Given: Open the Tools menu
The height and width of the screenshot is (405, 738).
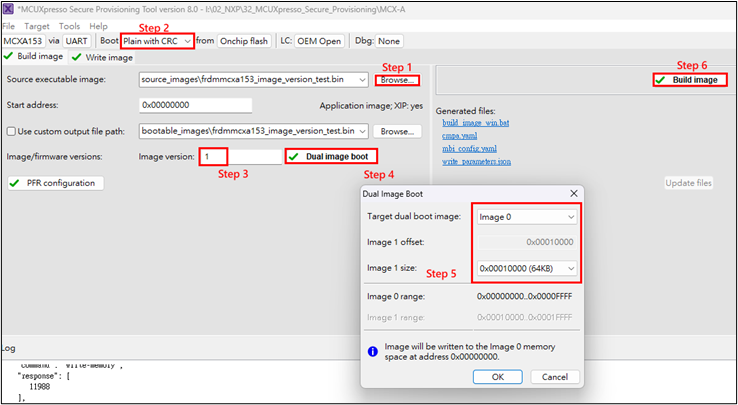Looking at the screenshot, I should click(x=69, y=25).
